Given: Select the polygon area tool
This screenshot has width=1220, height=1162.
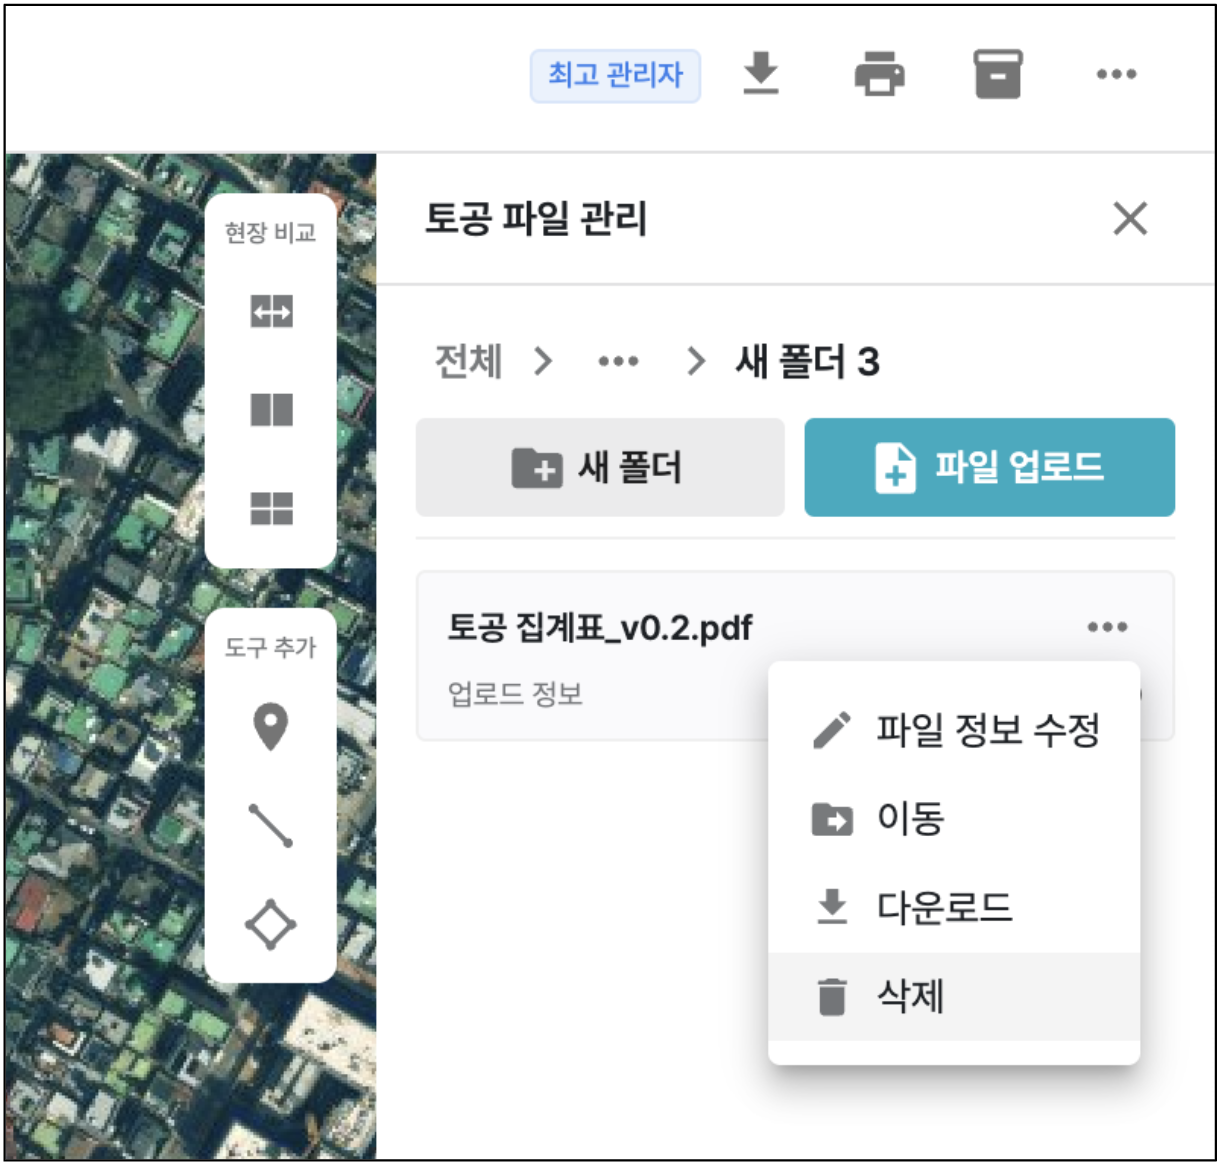Looking at the screenshot, I should [x=271, y=924].
